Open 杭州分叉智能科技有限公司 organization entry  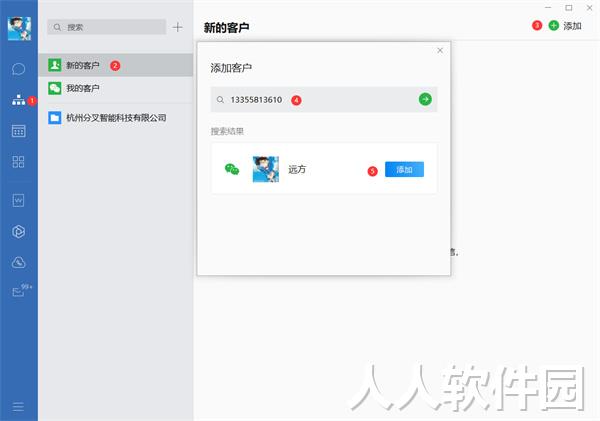click(x=116, y=117)
